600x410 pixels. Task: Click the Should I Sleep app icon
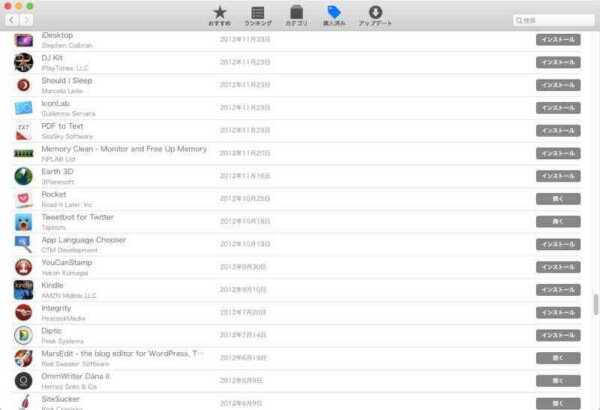pyautogui.click(x=23, y=85)
